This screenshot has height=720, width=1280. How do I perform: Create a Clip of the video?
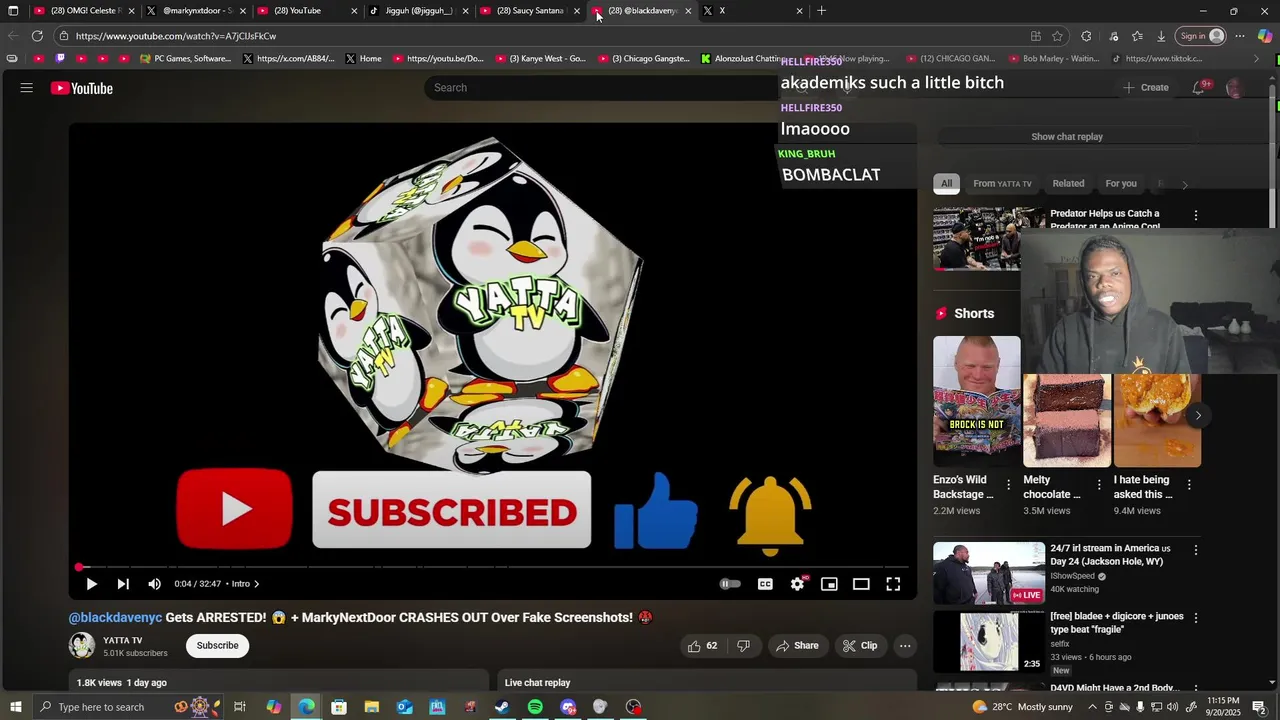click(860, 646)
